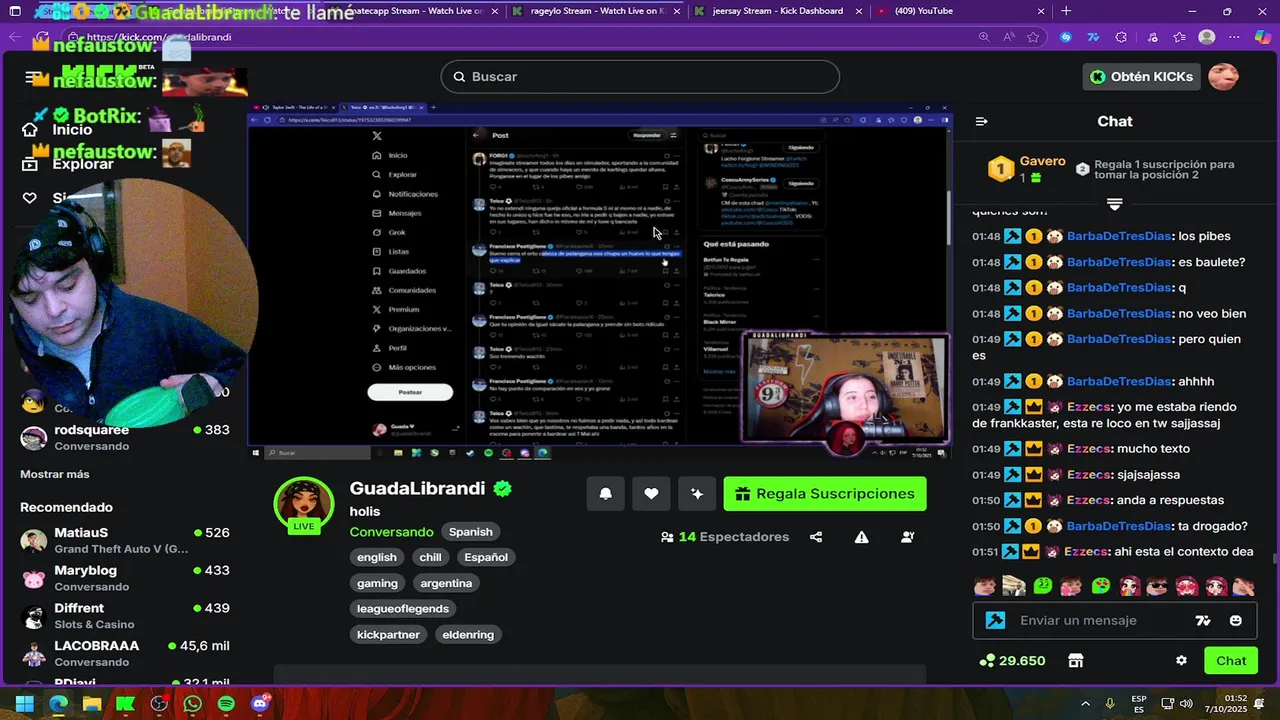This screenshot has height=720, width=1280.
Task: Open Spotify from the taskbar
Action: tap(226, 704)
